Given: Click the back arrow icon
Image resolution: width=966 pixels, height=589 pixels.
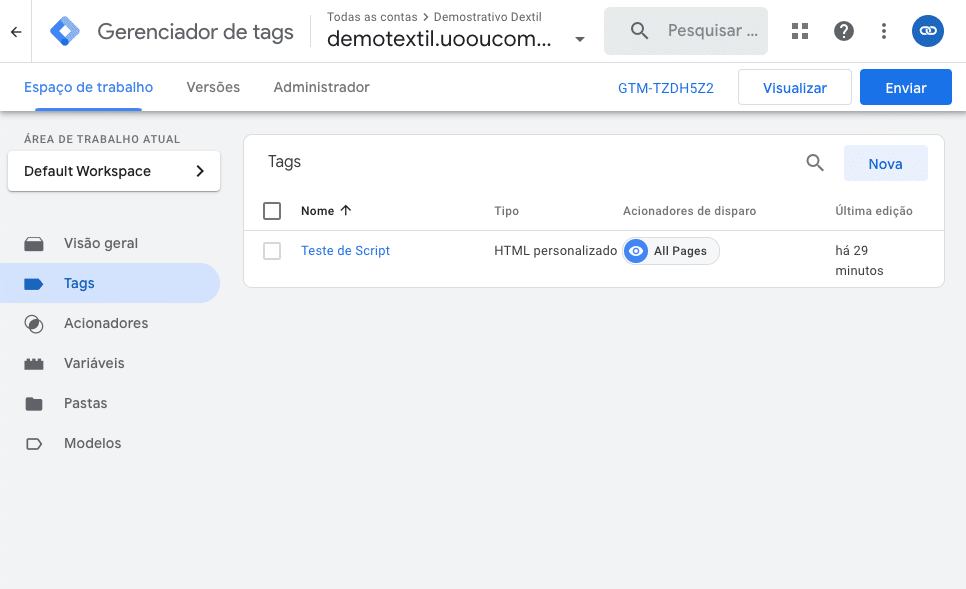Looking at the screenshot, I should point(16,31).
